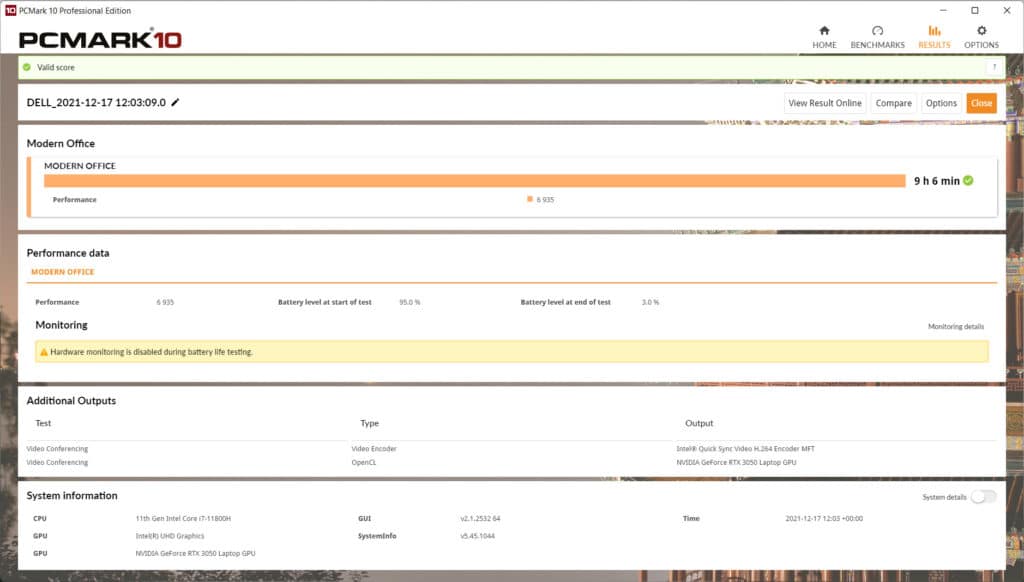The height and width of the screenshot is (582, 1024).
Task: Click the GUI version value v2.1.2532 64
Action: click(x=480, y=519)
